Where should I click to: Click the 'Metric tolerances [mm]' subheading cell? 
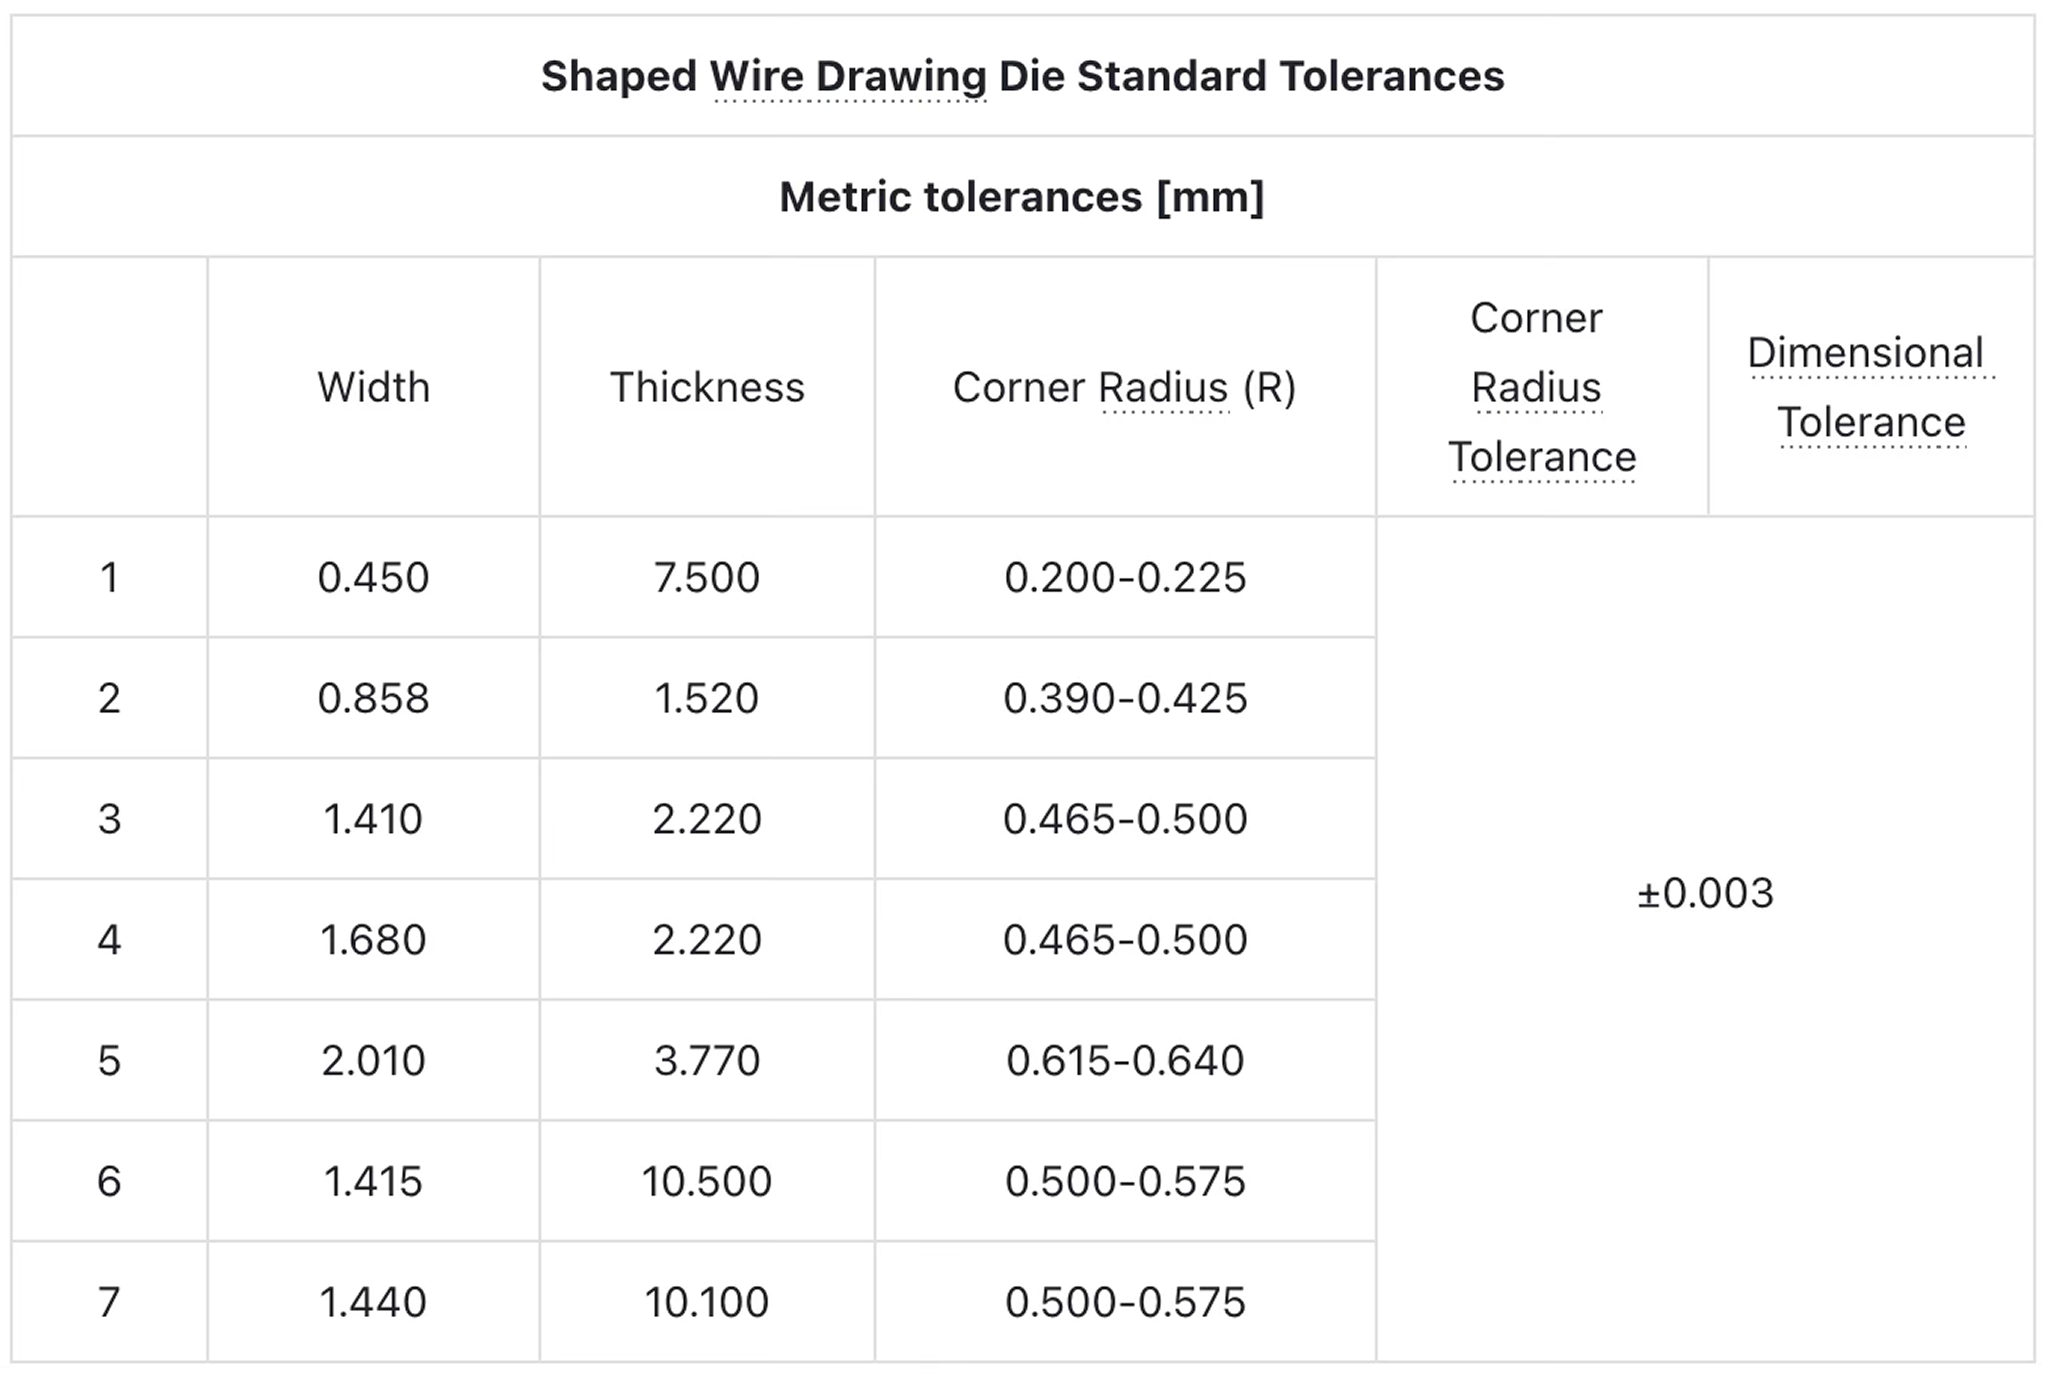(1022, 196)
